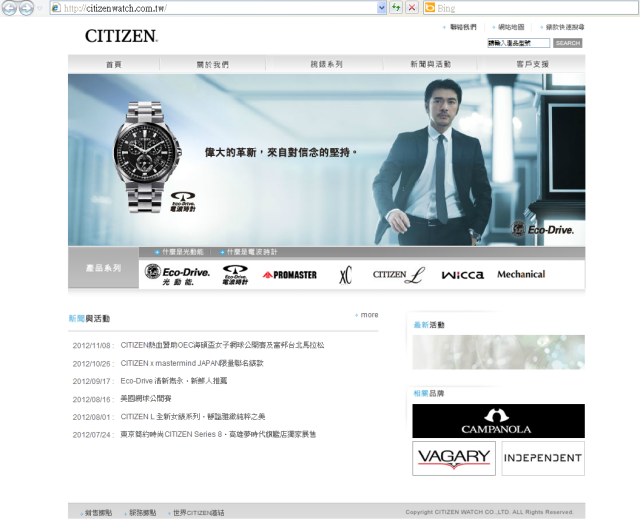The width and height of the screenshot is (640, 526).
Task: Click the 聯絡我們 link at top
Action: pos(463,27)
